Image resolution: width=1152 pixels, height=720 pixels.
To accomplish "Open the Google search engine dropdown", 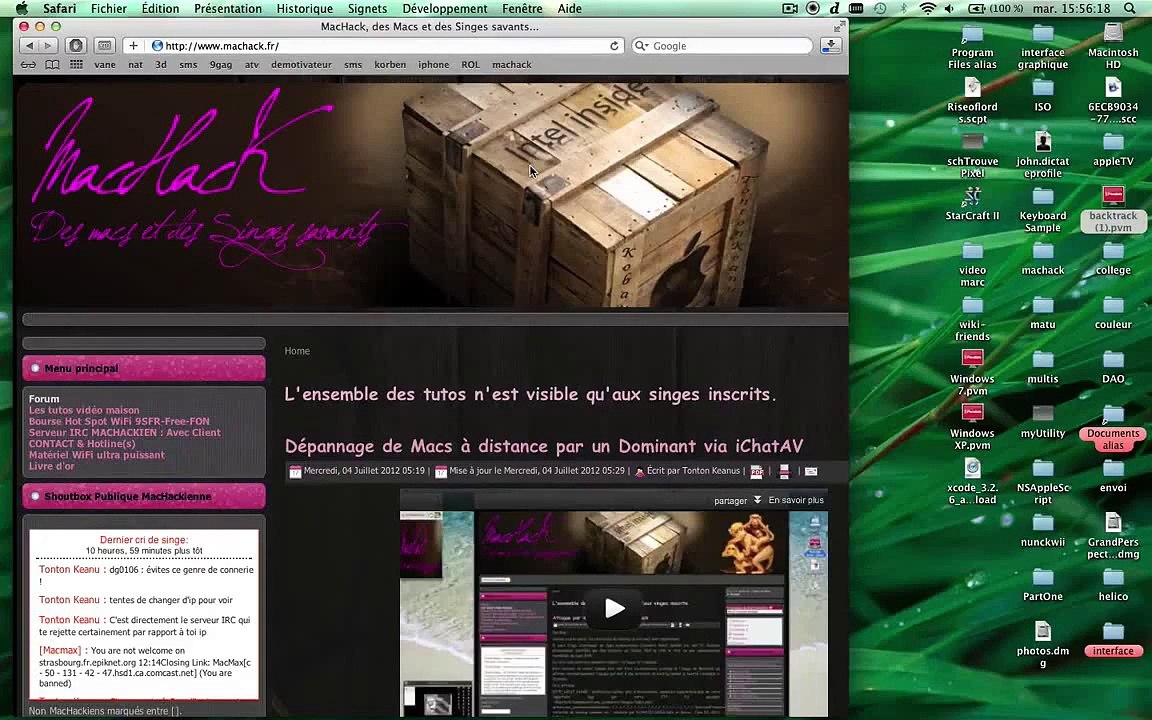I will point(641,46).
